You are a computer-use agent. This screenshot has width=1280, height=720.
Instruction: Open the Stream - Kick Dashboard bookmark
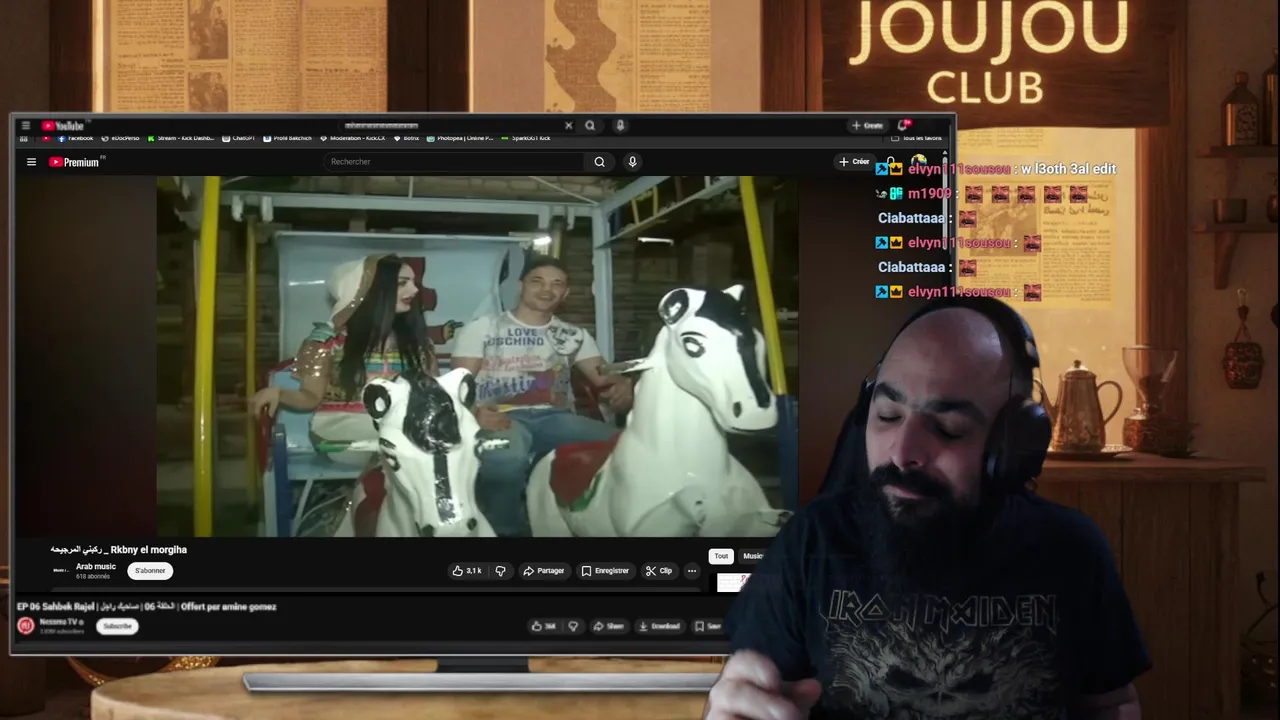tap(181, 139)
